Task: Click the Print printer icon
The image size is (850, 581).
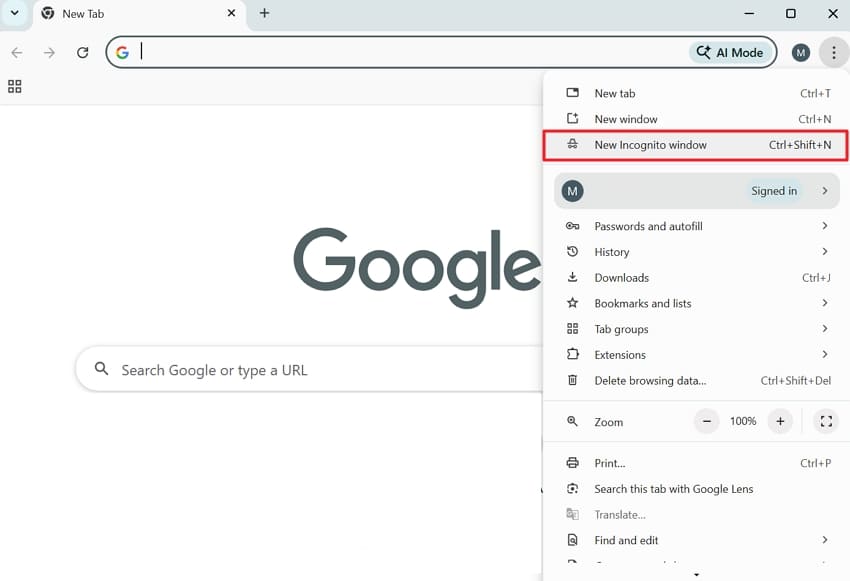Action: point(572,463)
